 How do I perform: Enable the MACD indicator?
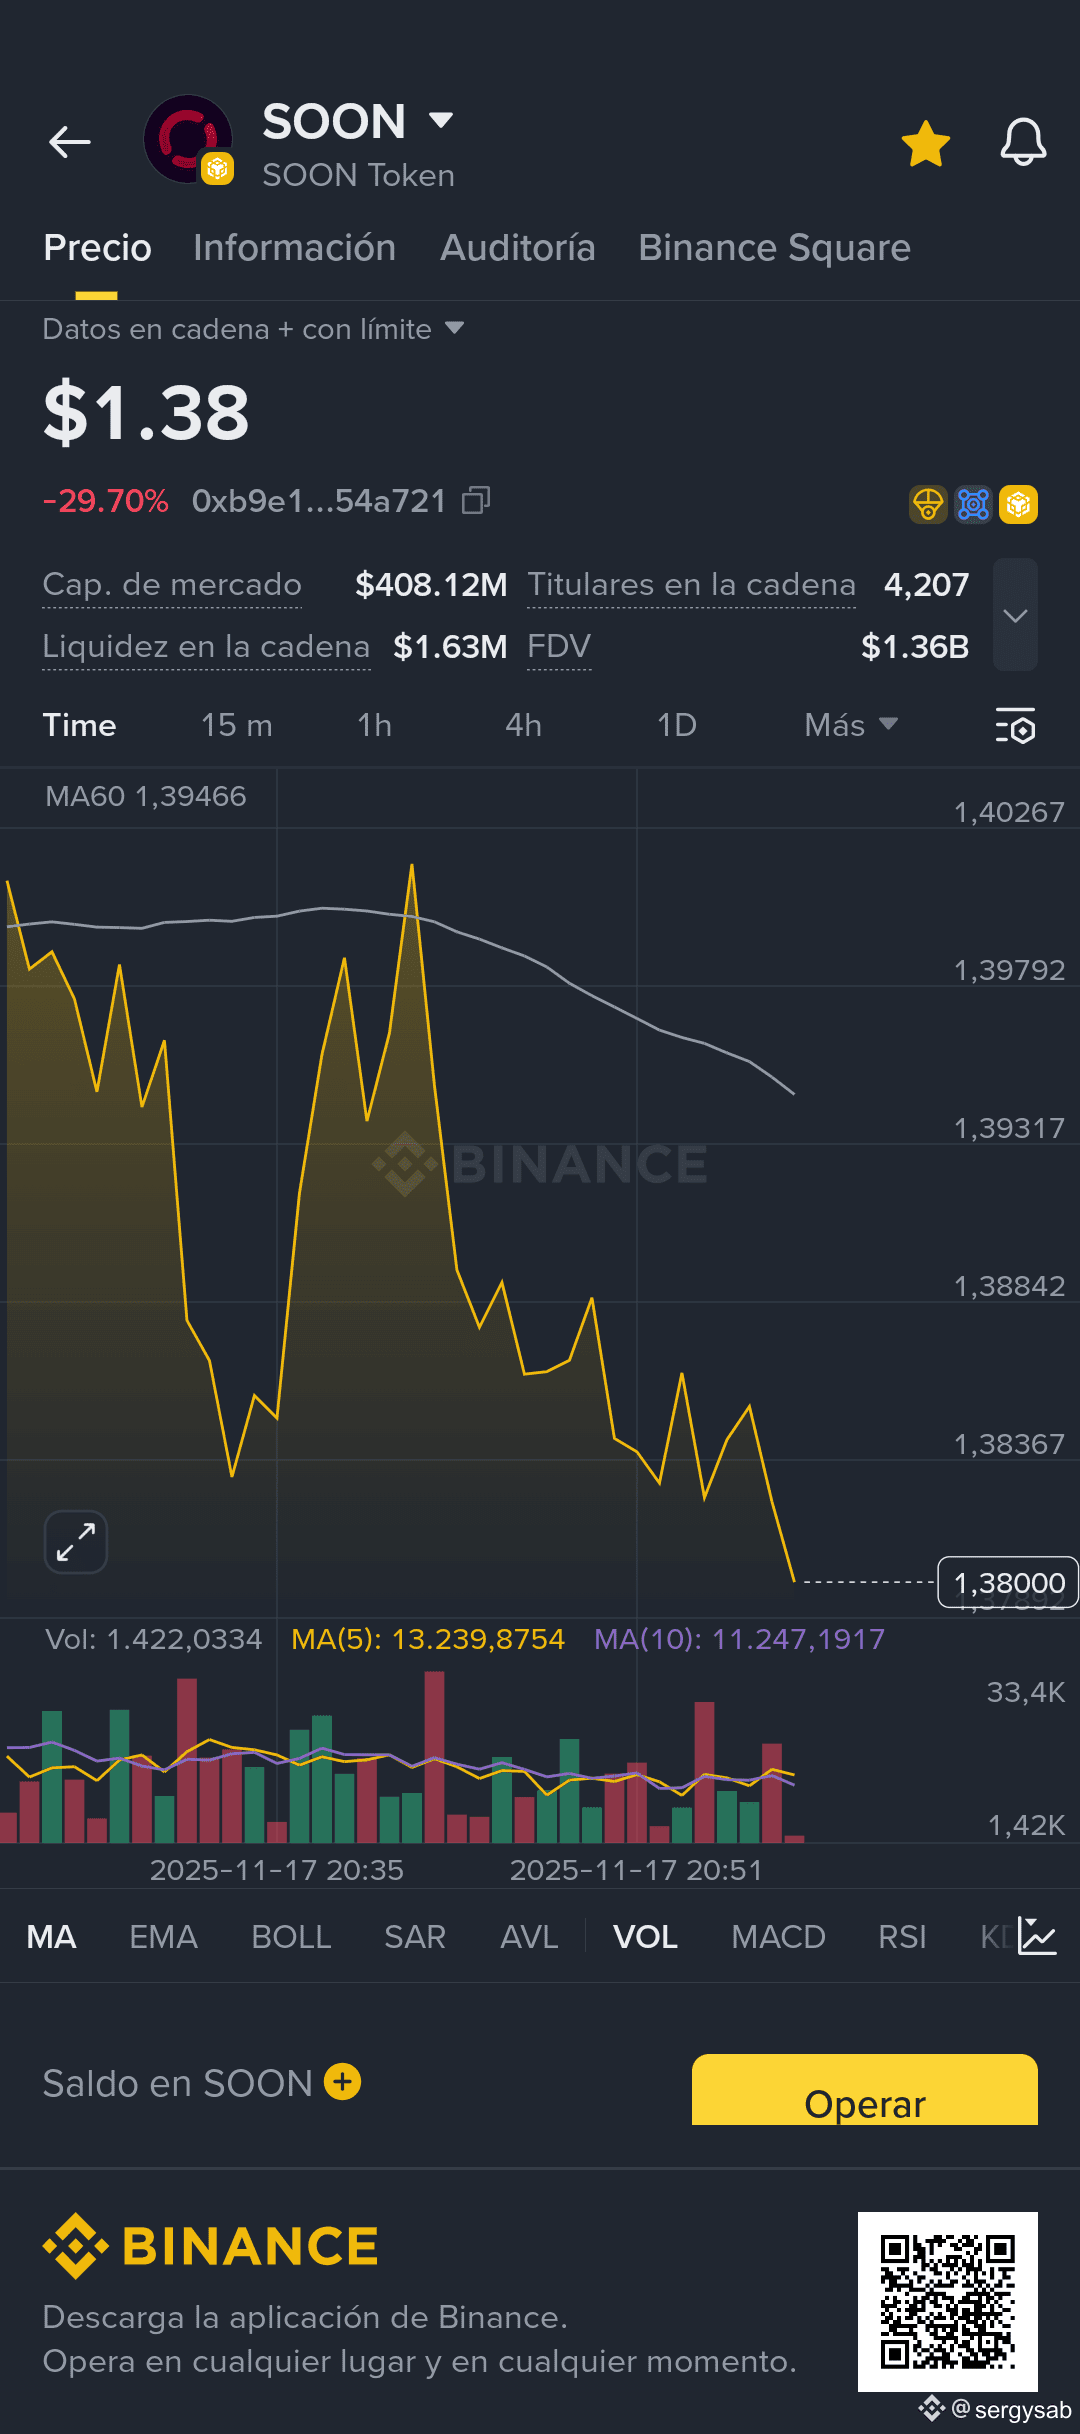[x=778, y=1937]
